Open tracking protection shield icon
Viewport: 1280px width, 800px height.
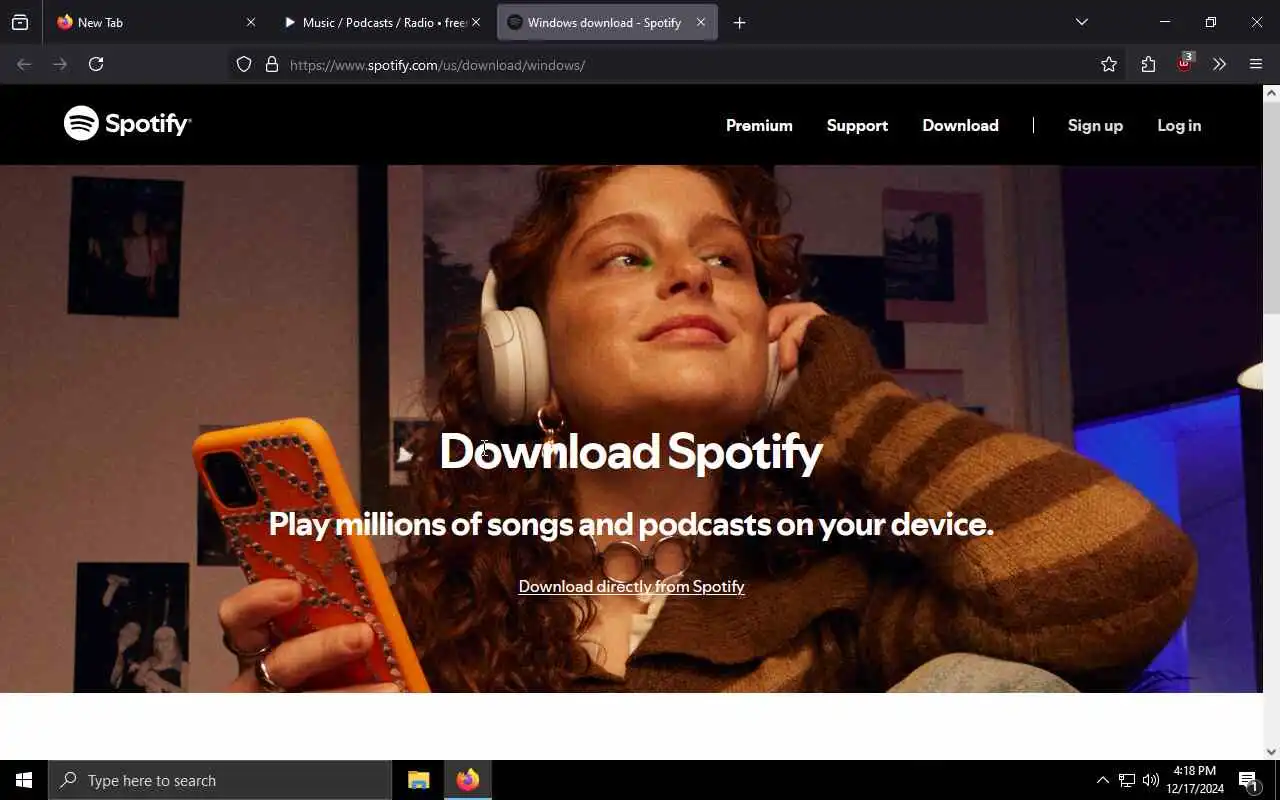pos(244,64)
